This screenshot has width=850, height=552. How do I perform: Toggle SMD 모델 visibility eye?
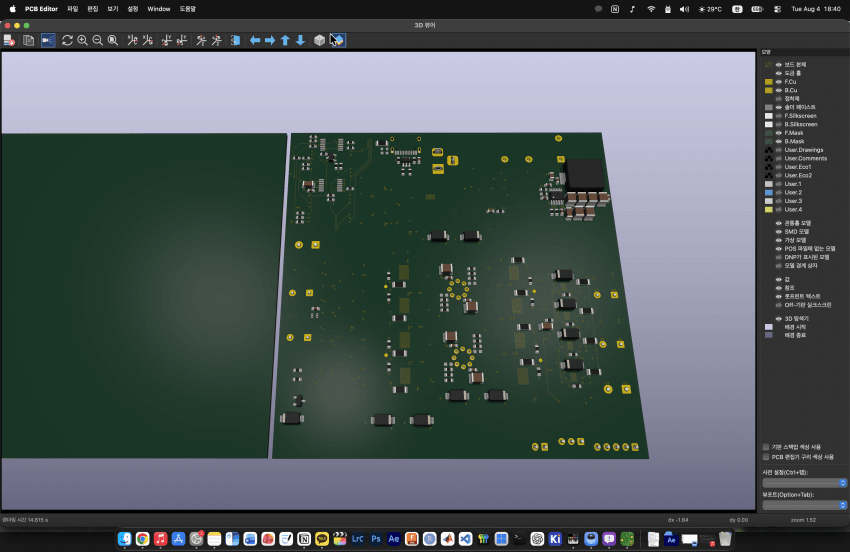778,232
